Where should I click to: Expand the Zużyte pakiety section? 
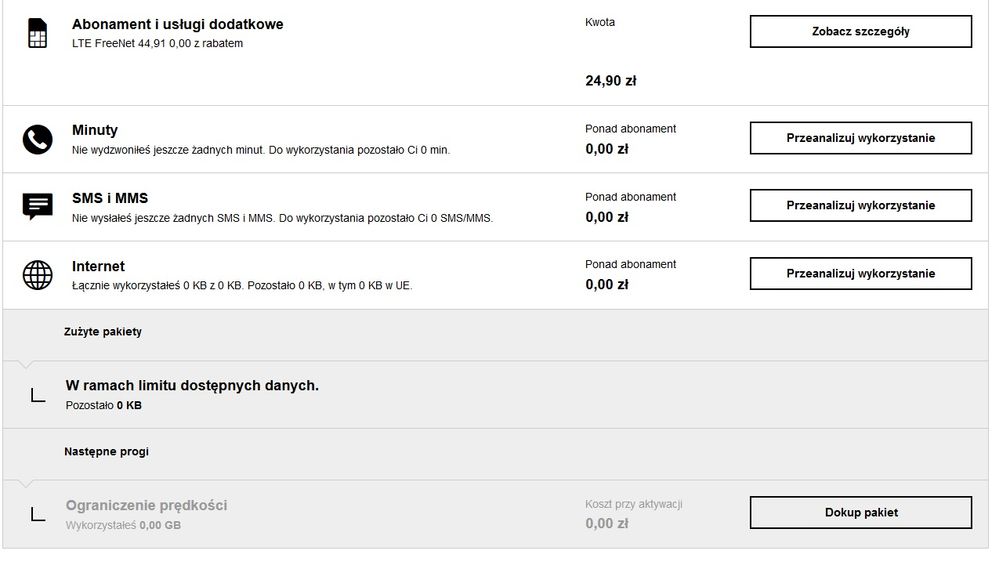pos(103,332)
